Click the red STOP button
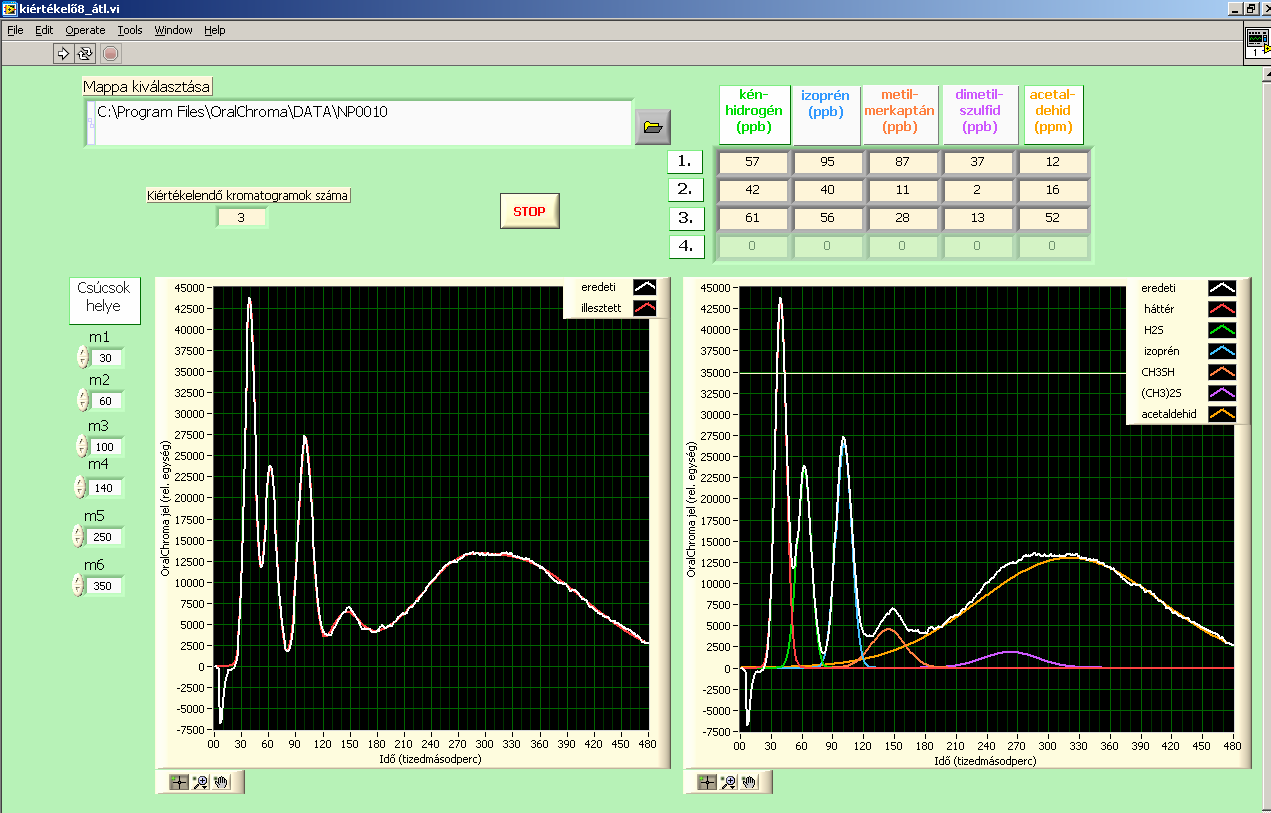 [530, 212]
